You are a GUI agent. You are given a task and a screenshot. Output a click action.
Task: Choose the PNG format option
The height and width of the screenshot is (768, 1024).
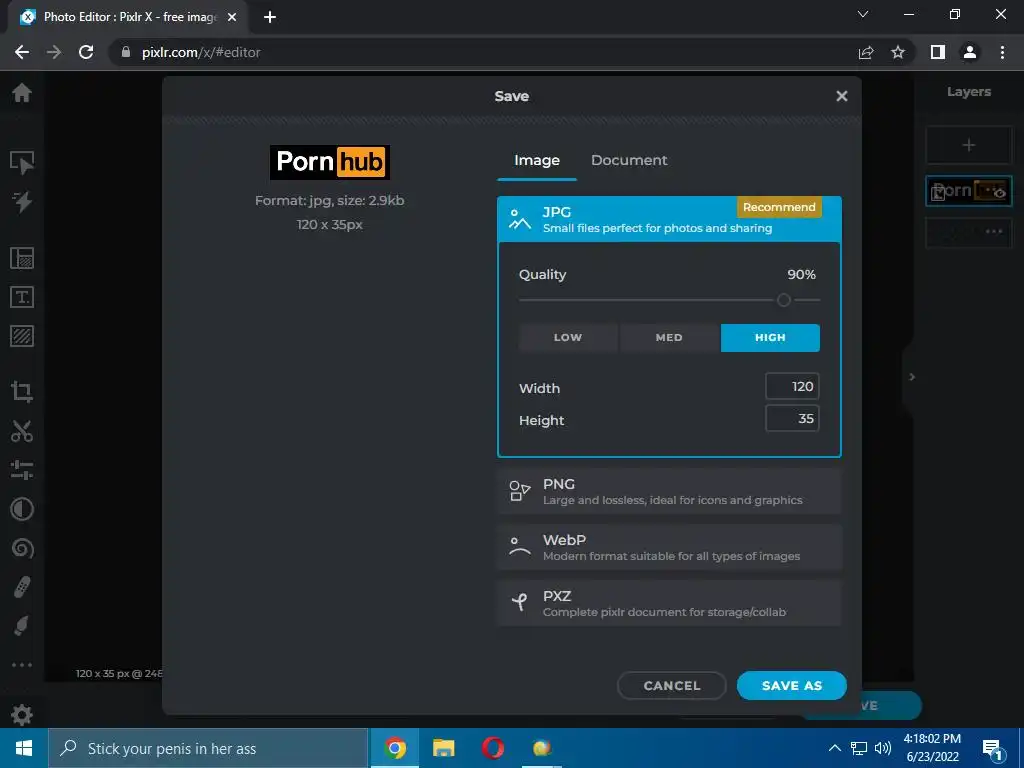(669, 491)
